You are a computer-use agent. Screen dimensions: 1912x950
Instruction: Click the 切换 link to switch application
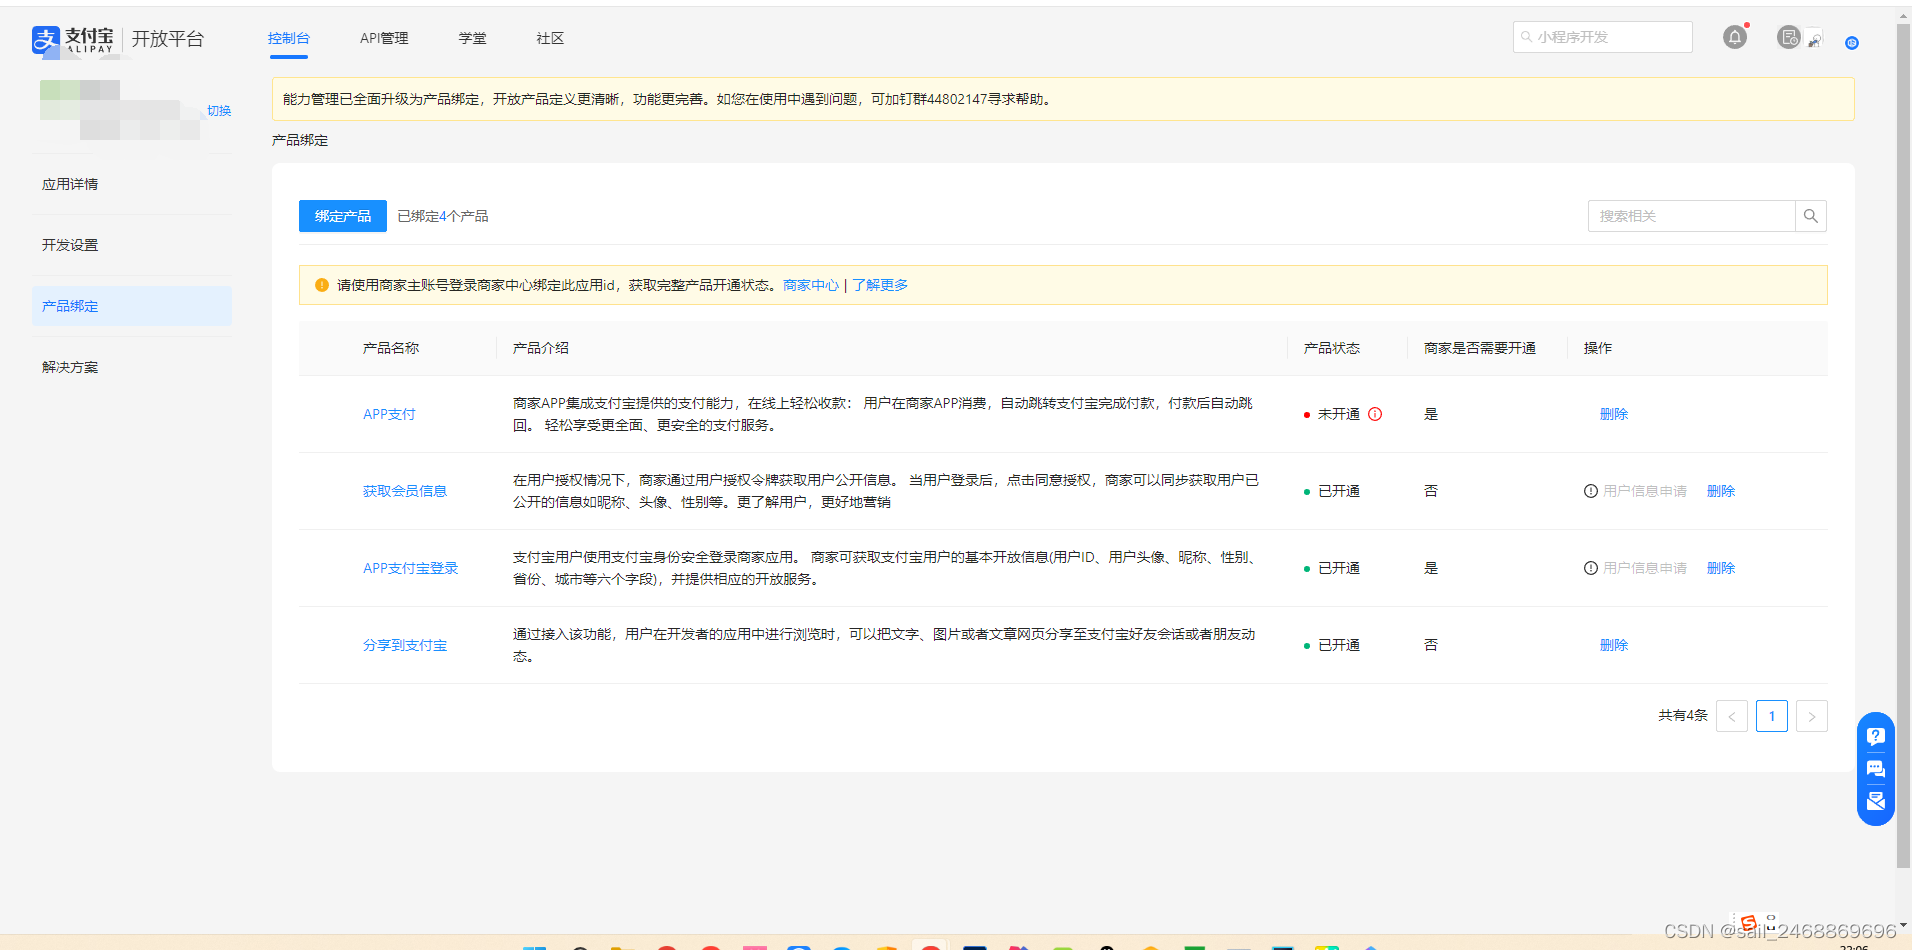click(219, 111)
